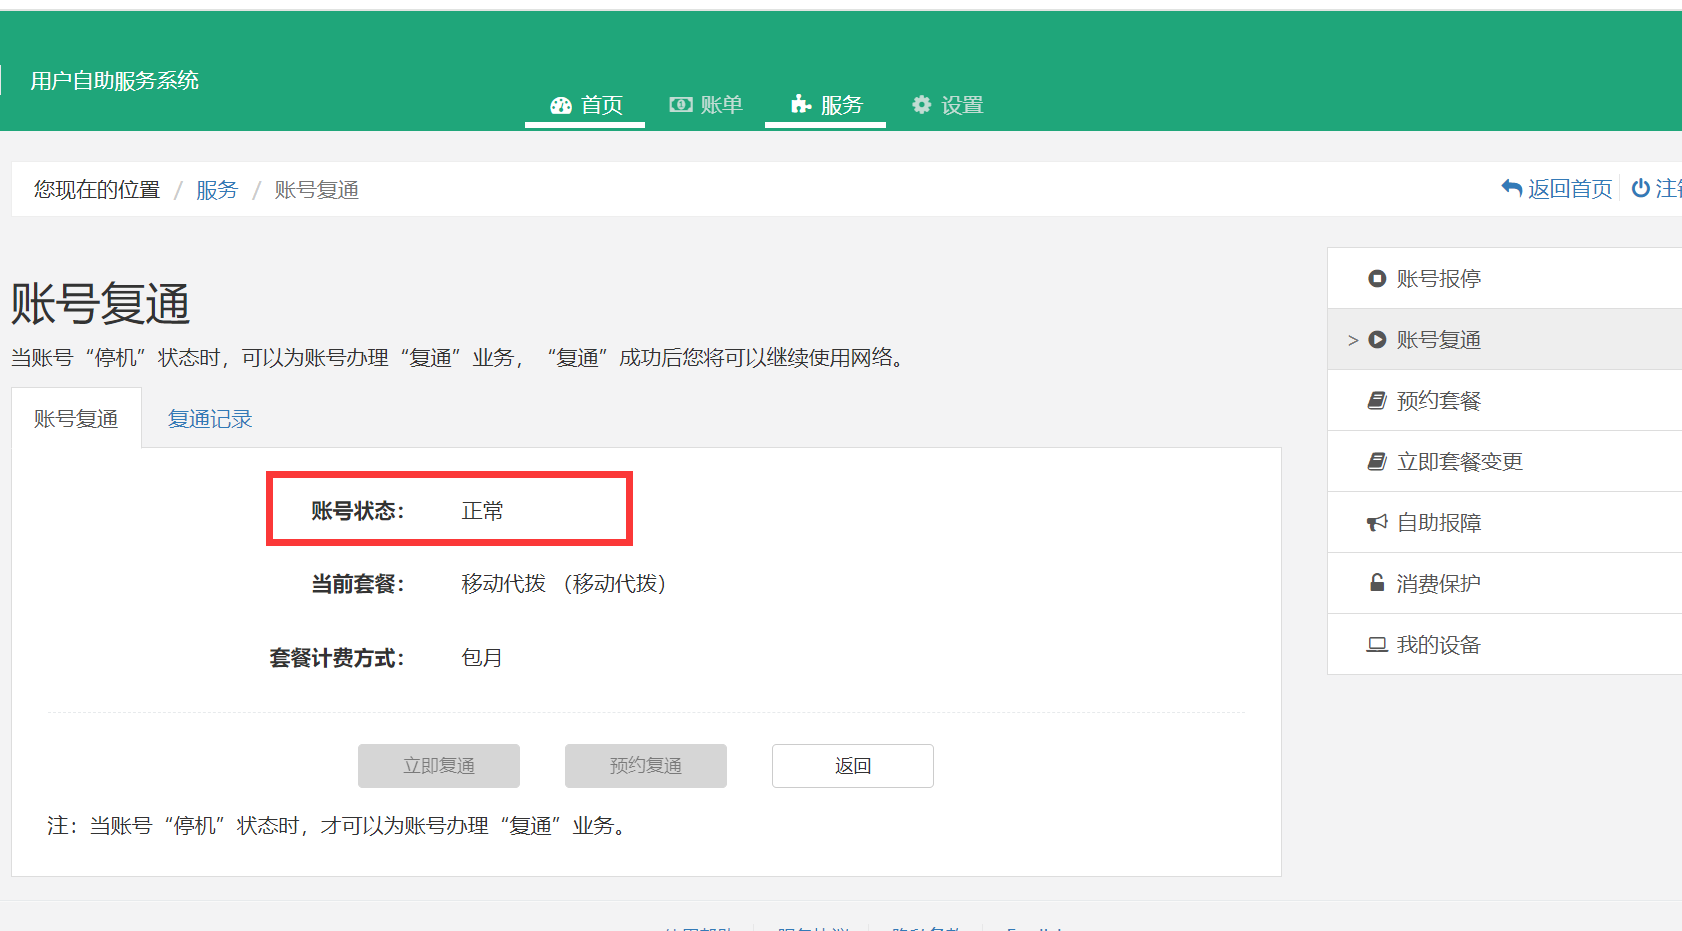Image resolution: width=1682 pixels, height=931 pixels.
Task: Click the dashboard icon beside 首页
Action: click(x=561, y=105)
